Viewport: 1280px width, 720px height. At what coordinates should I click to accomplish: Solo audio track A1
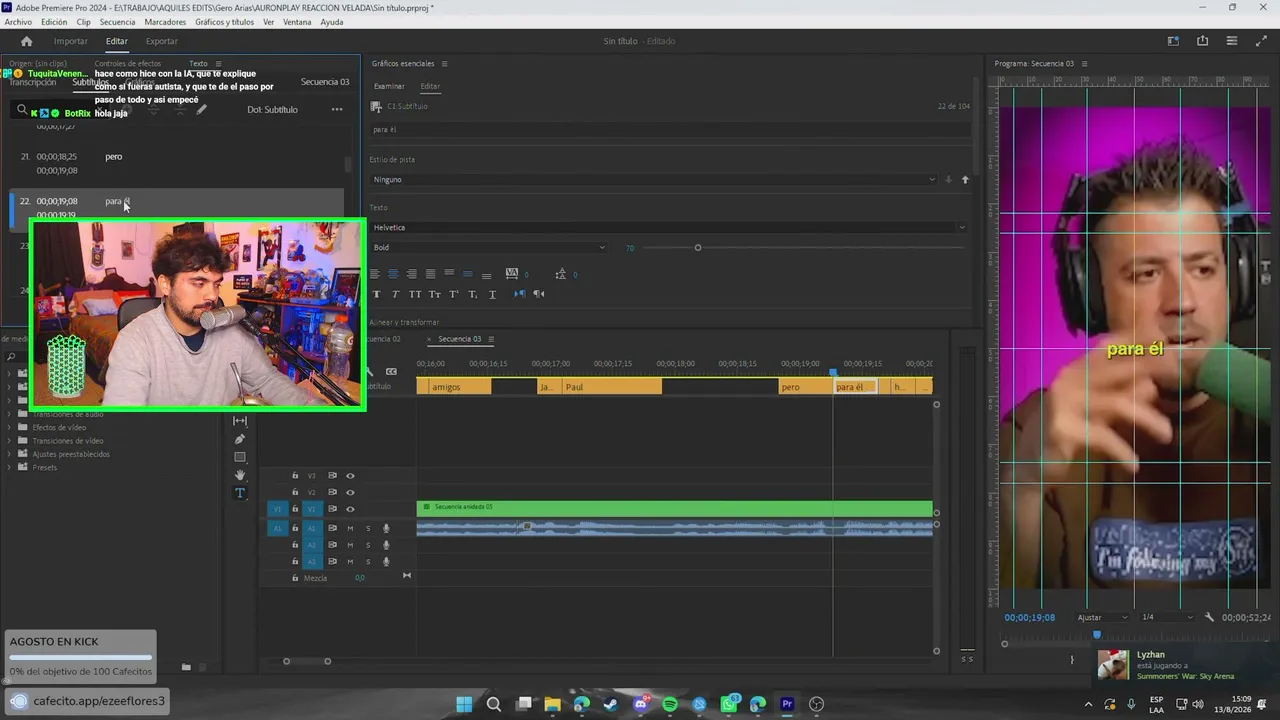click(x=368, y=528)
